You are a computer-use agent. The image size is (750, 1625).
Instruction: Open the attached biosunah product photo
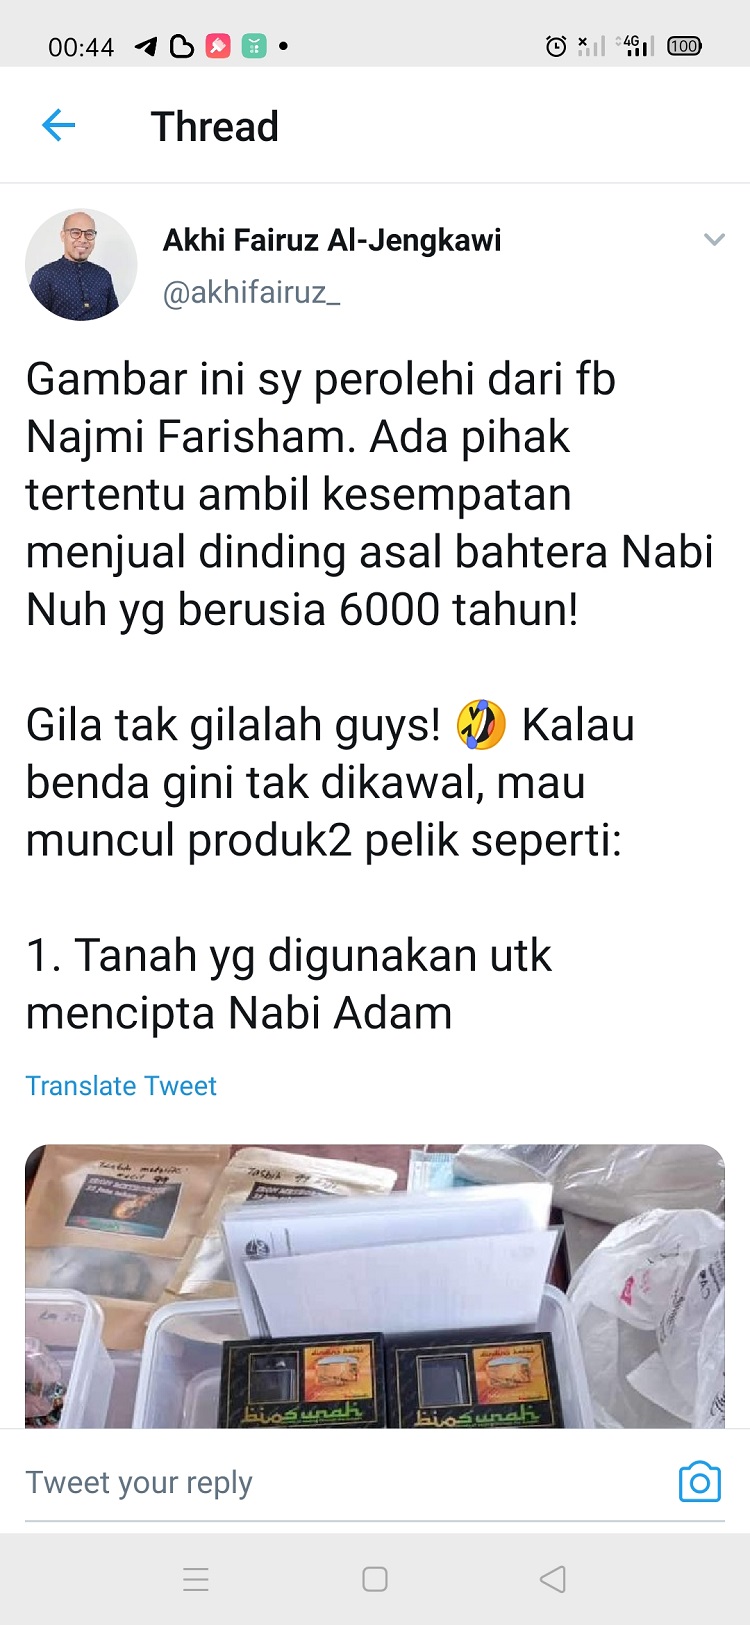click(x=375, y=1286)
